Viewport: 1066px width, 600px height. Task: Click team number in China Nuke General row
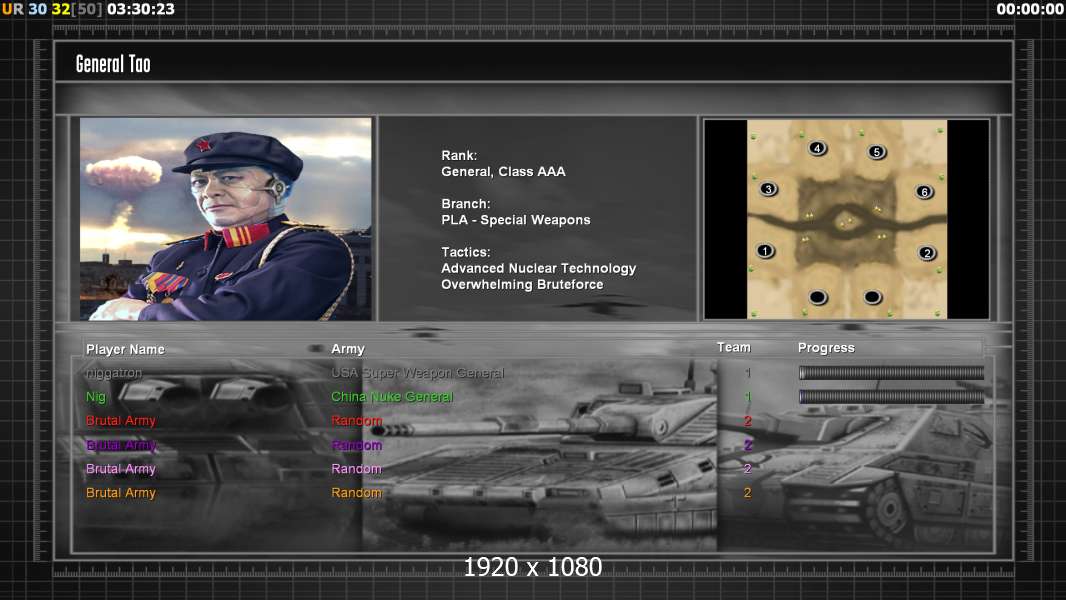click(748, 397)
